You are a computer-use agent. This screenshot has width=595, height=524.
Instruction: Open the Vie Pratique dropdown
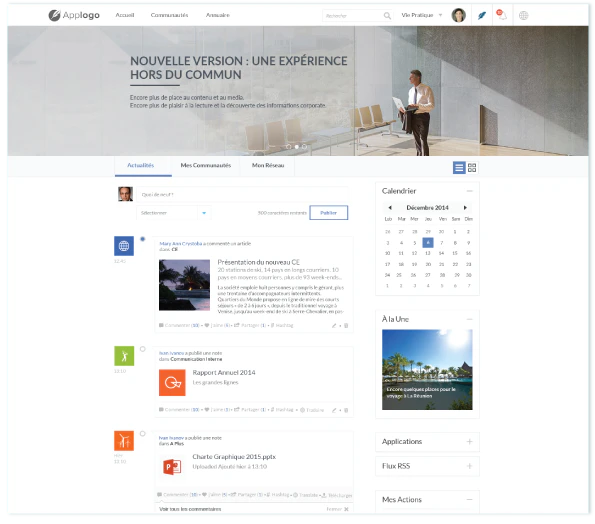point(422,15)
